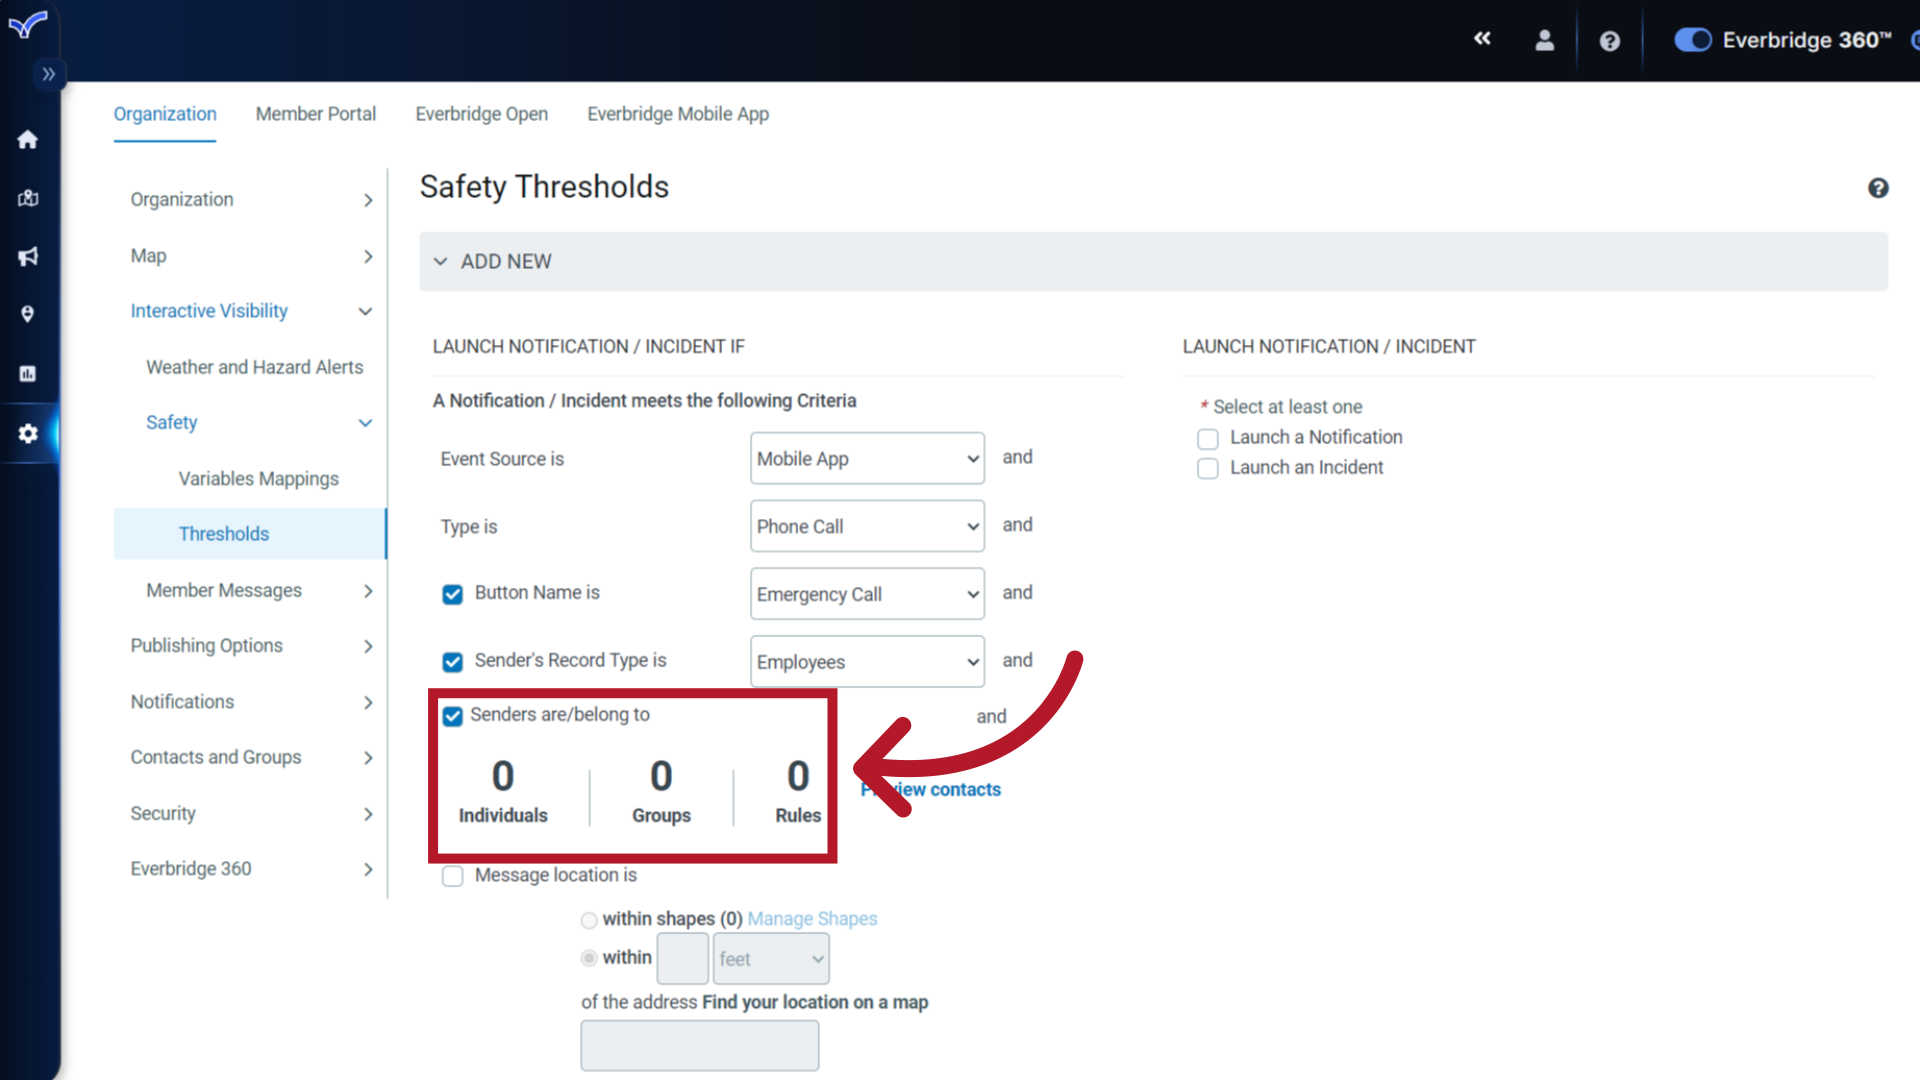Open the Employees record type dropdown

(x=867, y=662)
